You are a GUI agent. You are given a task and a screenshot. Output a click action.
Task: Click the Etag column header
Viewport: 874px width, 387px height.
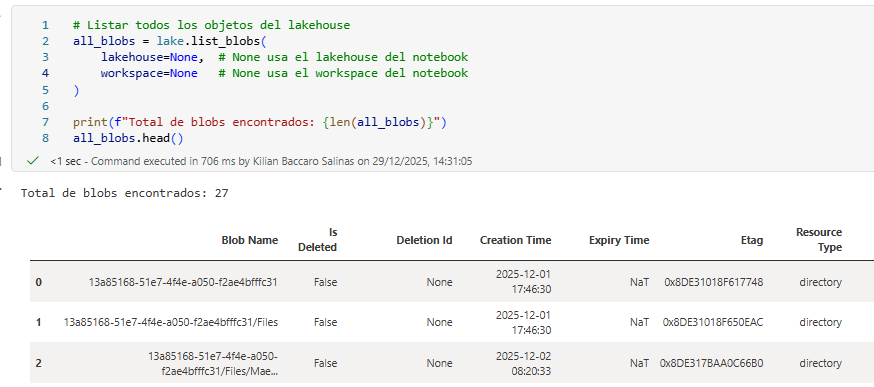click(x=752, y=240)
